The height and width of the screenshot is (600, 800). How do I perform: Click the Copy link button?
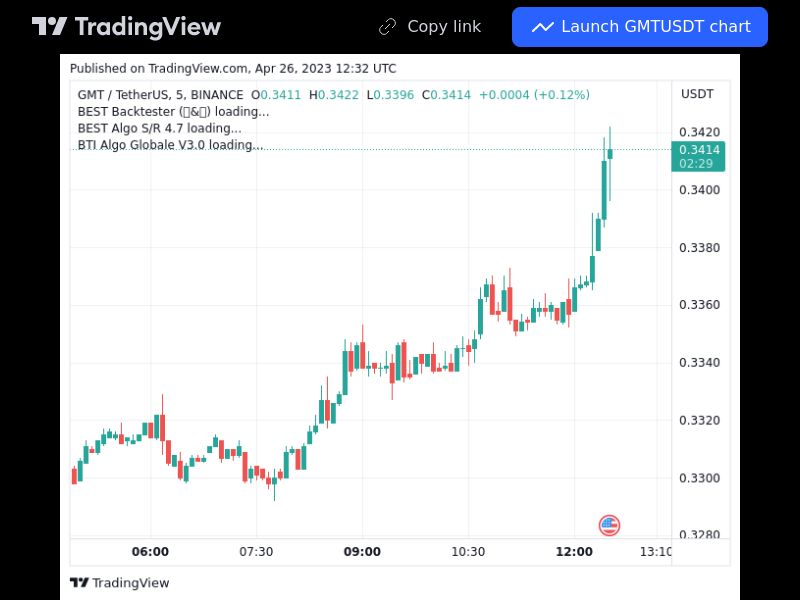coord(430,27)
